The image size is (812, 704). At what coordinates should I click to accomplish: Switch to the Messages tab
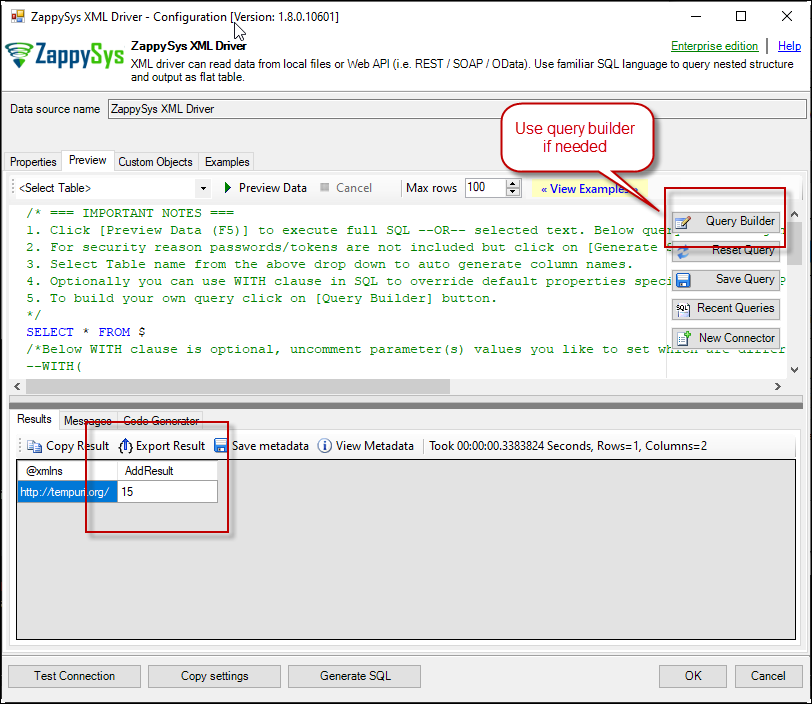pyautogui.click(x=88, y=421)
